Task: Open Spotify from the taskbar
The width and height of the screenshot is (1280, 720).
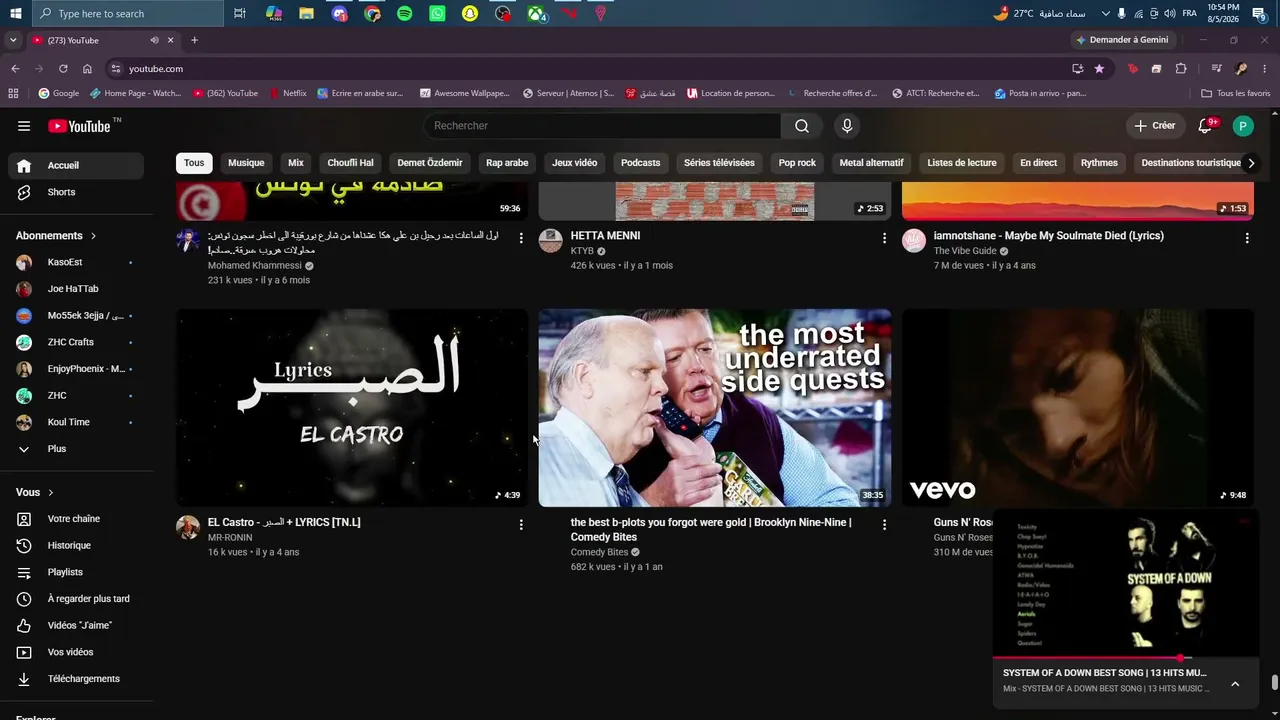Action: [x=405, y=14]
